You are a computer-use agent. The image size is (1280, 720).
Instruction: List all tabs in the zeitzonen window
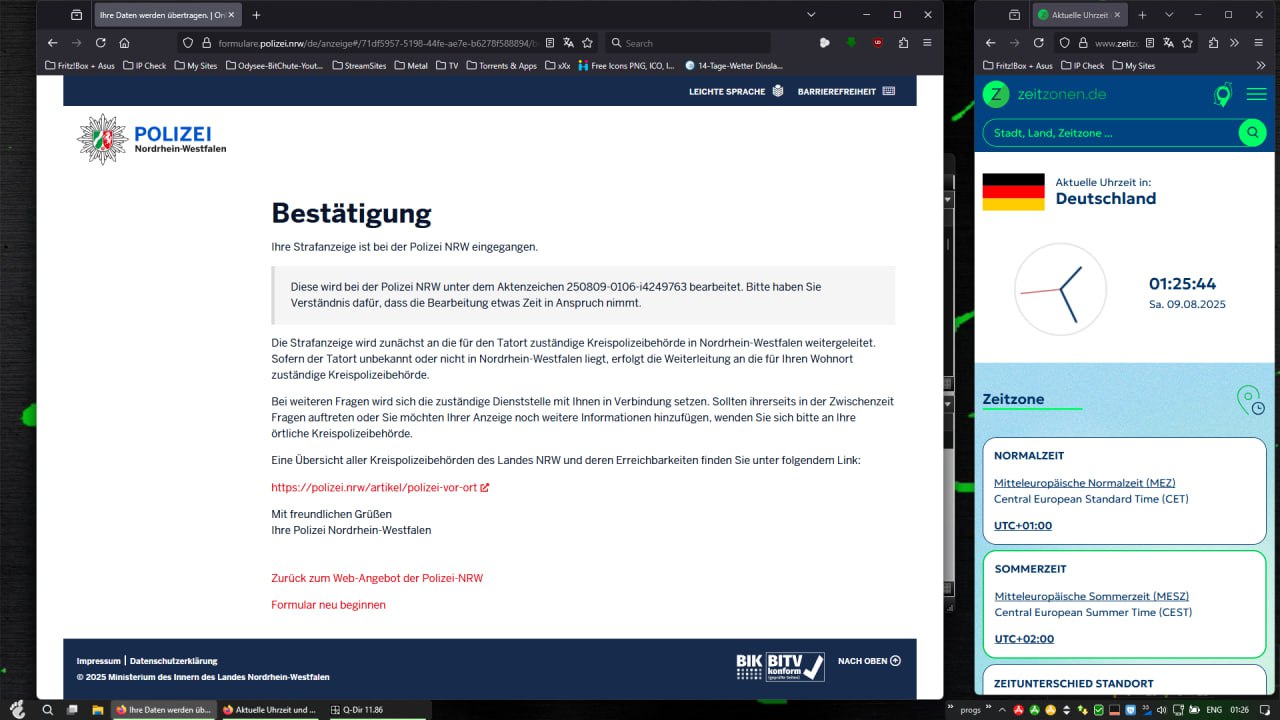(1168, 15)
